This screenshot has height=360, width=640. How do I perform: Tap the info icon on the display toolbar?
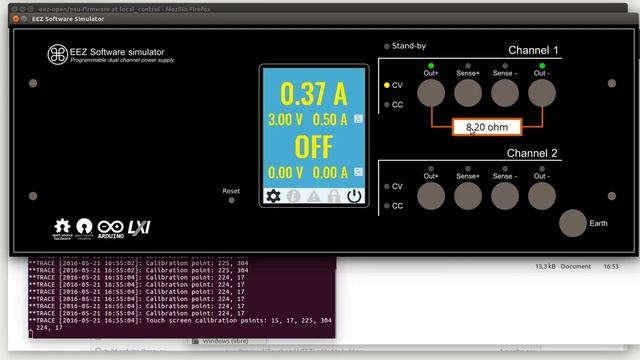click(x=293, y=196)
